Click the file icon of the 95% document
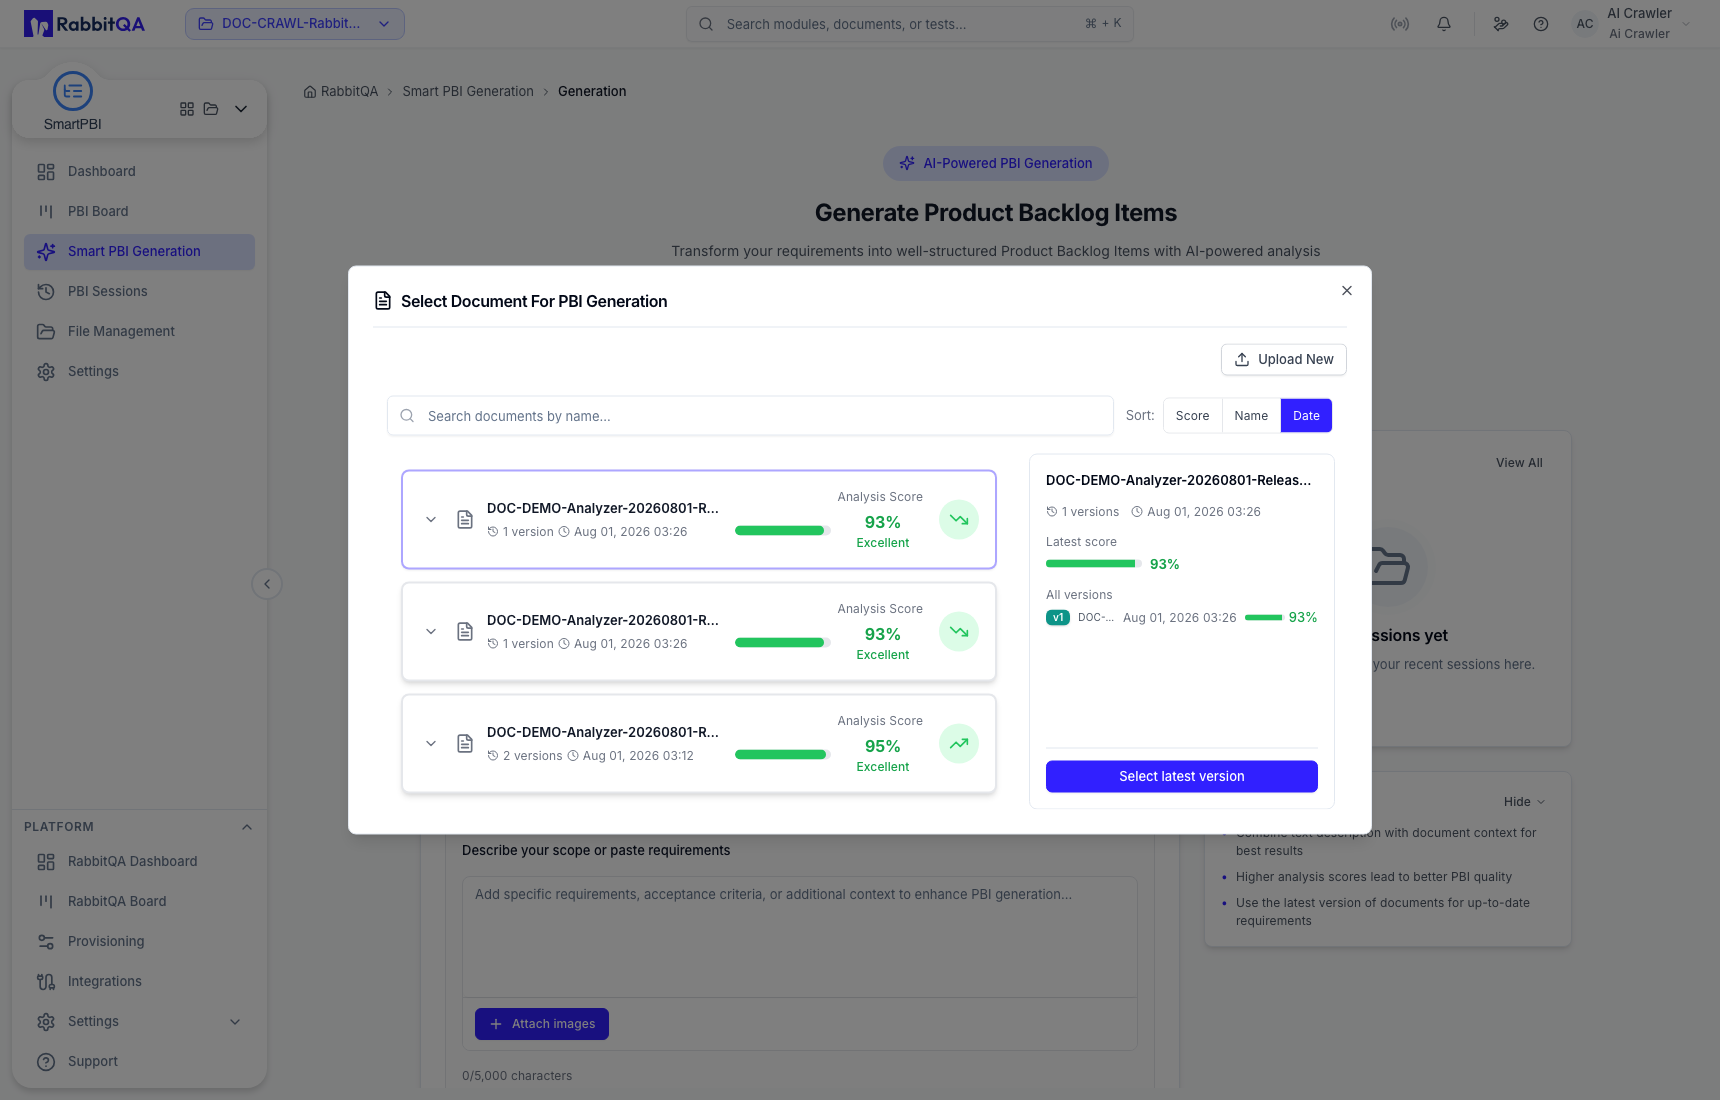Image resolution: width=1720 pixels, height=1100 pixels. tap(465, 744)
